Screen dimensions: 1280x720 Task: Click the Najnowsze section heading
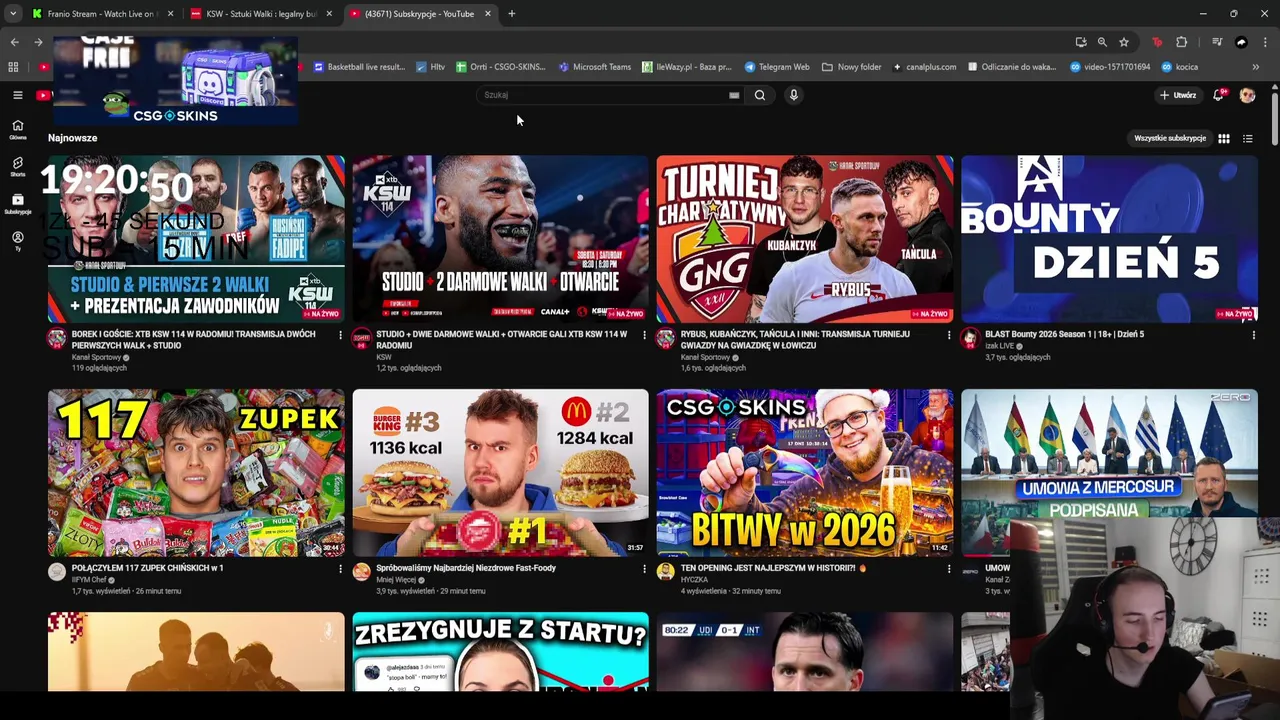point(73,138)
